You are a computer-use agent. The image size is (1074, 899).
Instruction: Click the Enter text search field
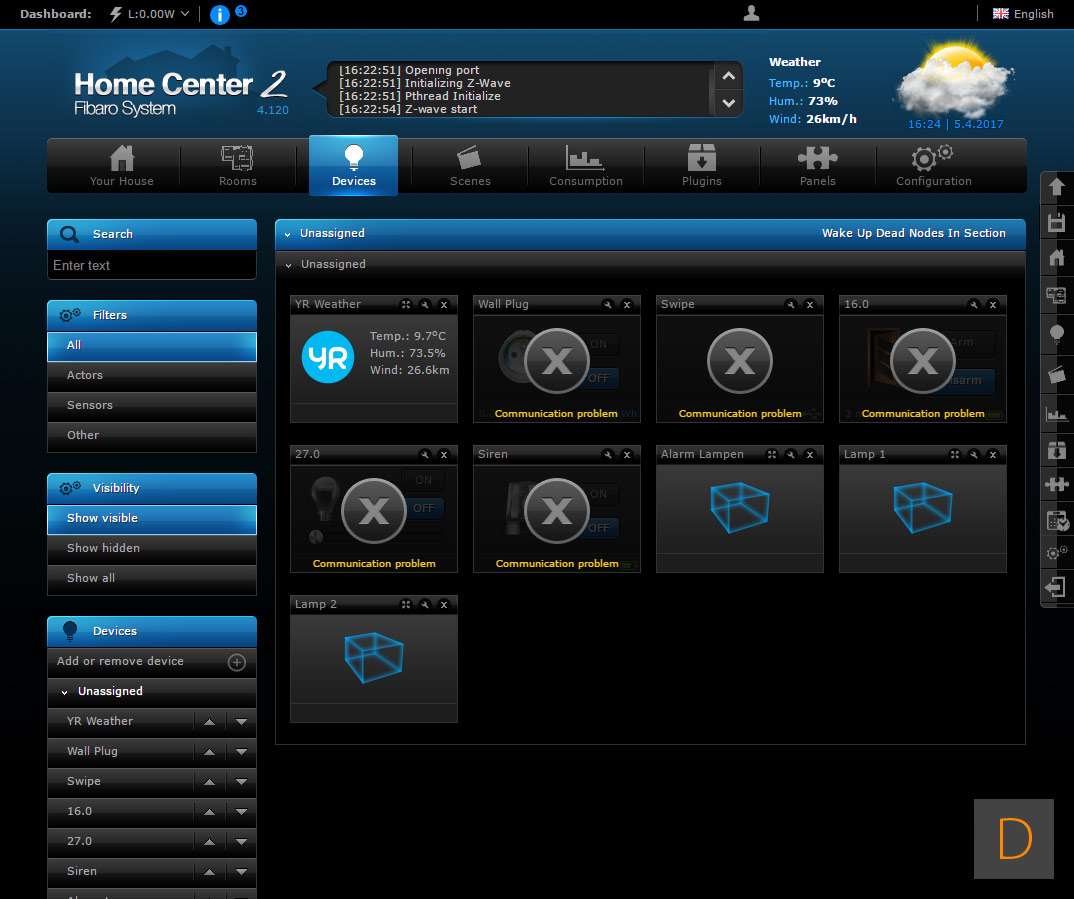[151, 266]
